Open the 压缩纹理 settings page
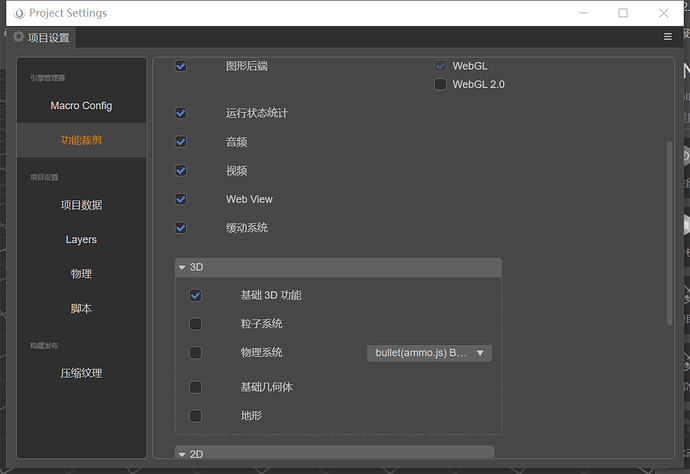This screenshot has height=474, width=690. 81,373
